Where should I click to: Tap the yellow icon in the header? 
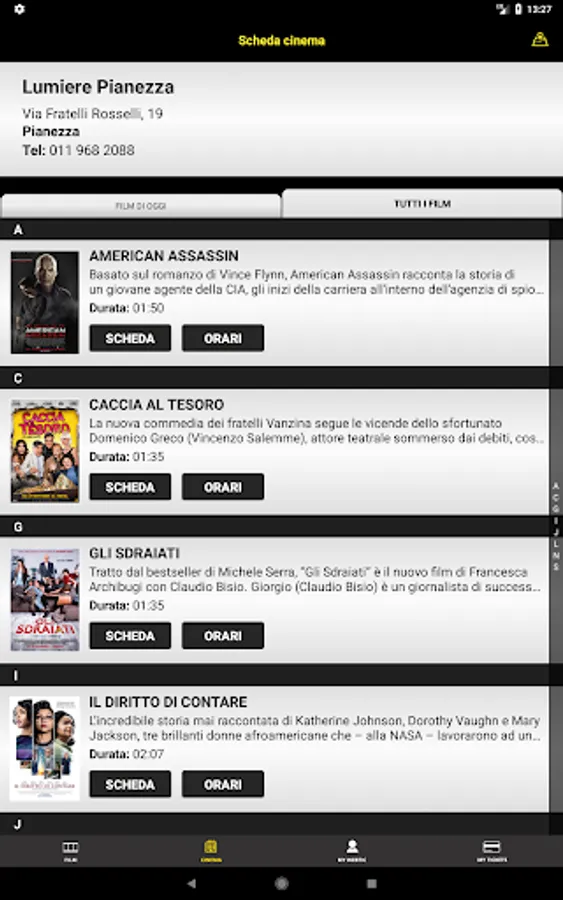click(539, 40)
